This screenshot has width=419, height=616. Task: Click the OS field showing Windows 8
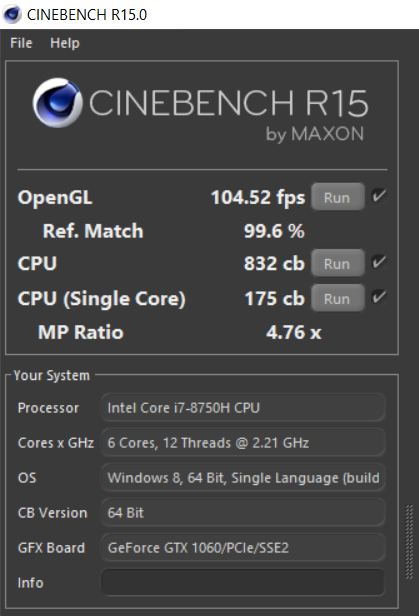pos(243,478)
